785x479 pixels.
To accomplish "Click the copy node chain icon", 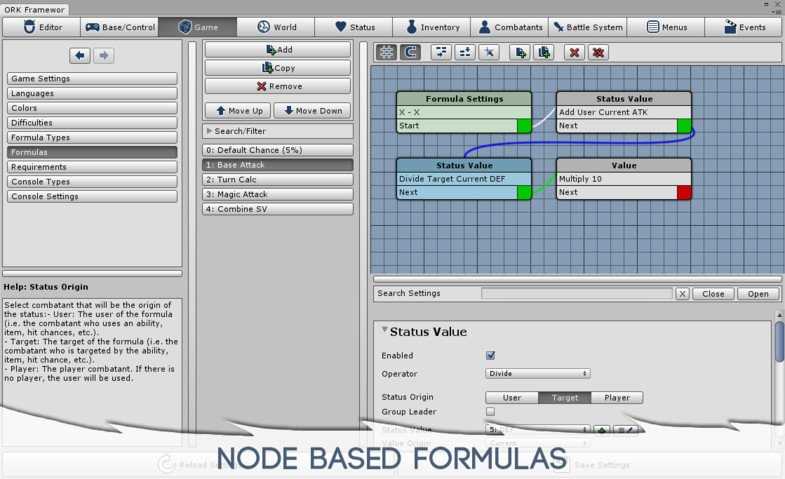I will coord(544,52).
